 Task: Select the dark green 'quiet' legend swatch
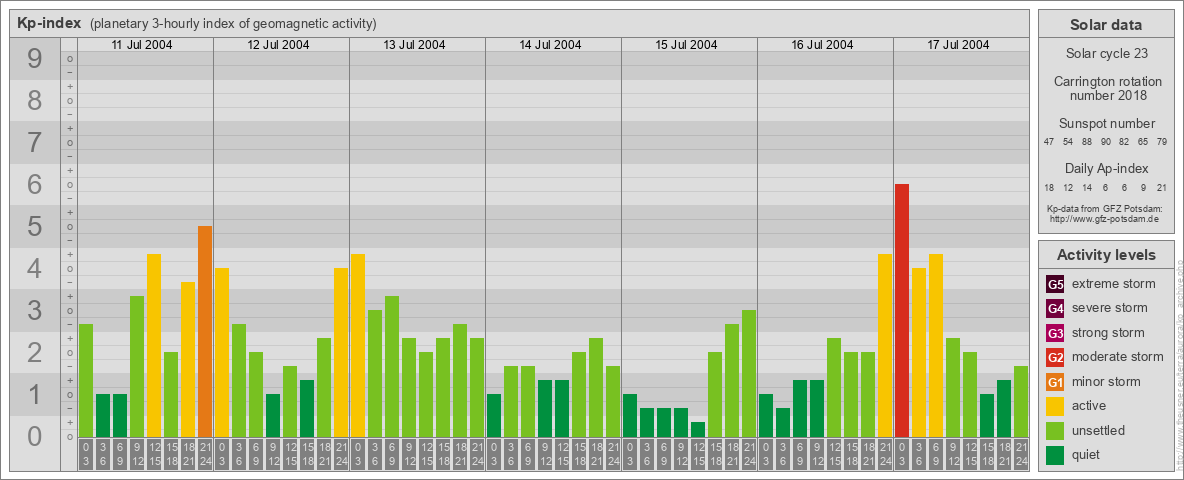pyautogui.click(x=1055, y=455)
